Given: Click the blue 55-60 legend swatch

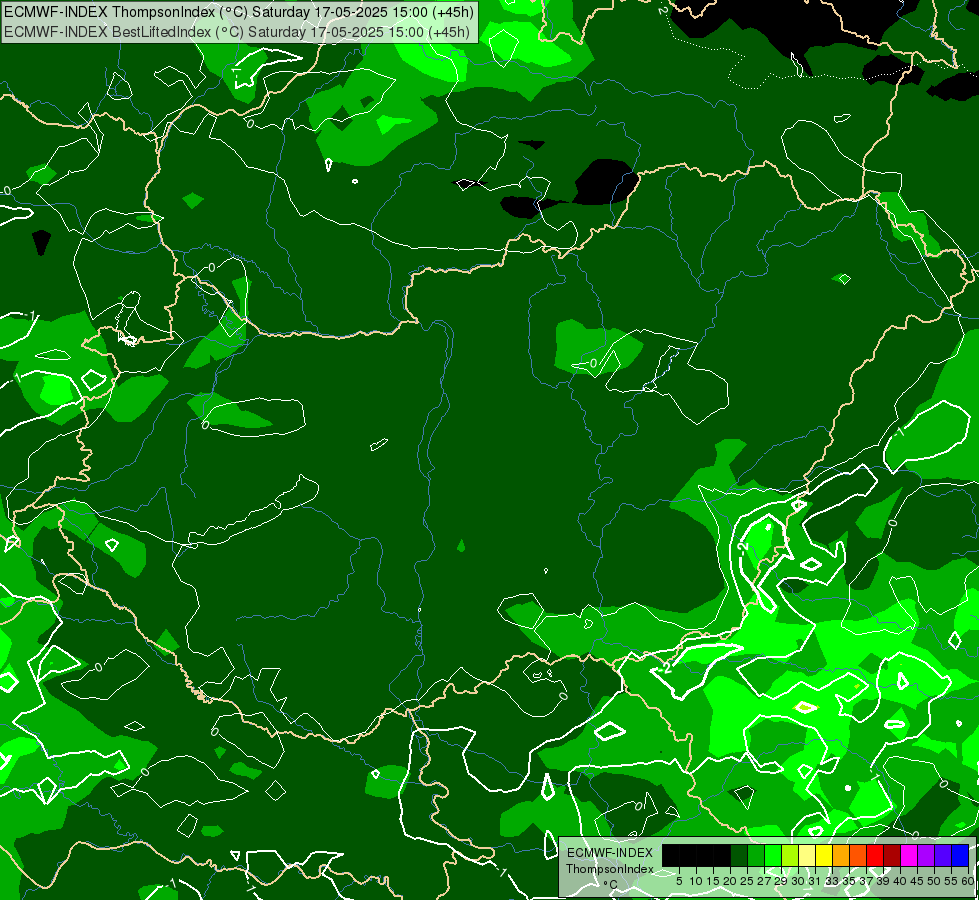Looking at the screenshot, I should coord(960,855).
